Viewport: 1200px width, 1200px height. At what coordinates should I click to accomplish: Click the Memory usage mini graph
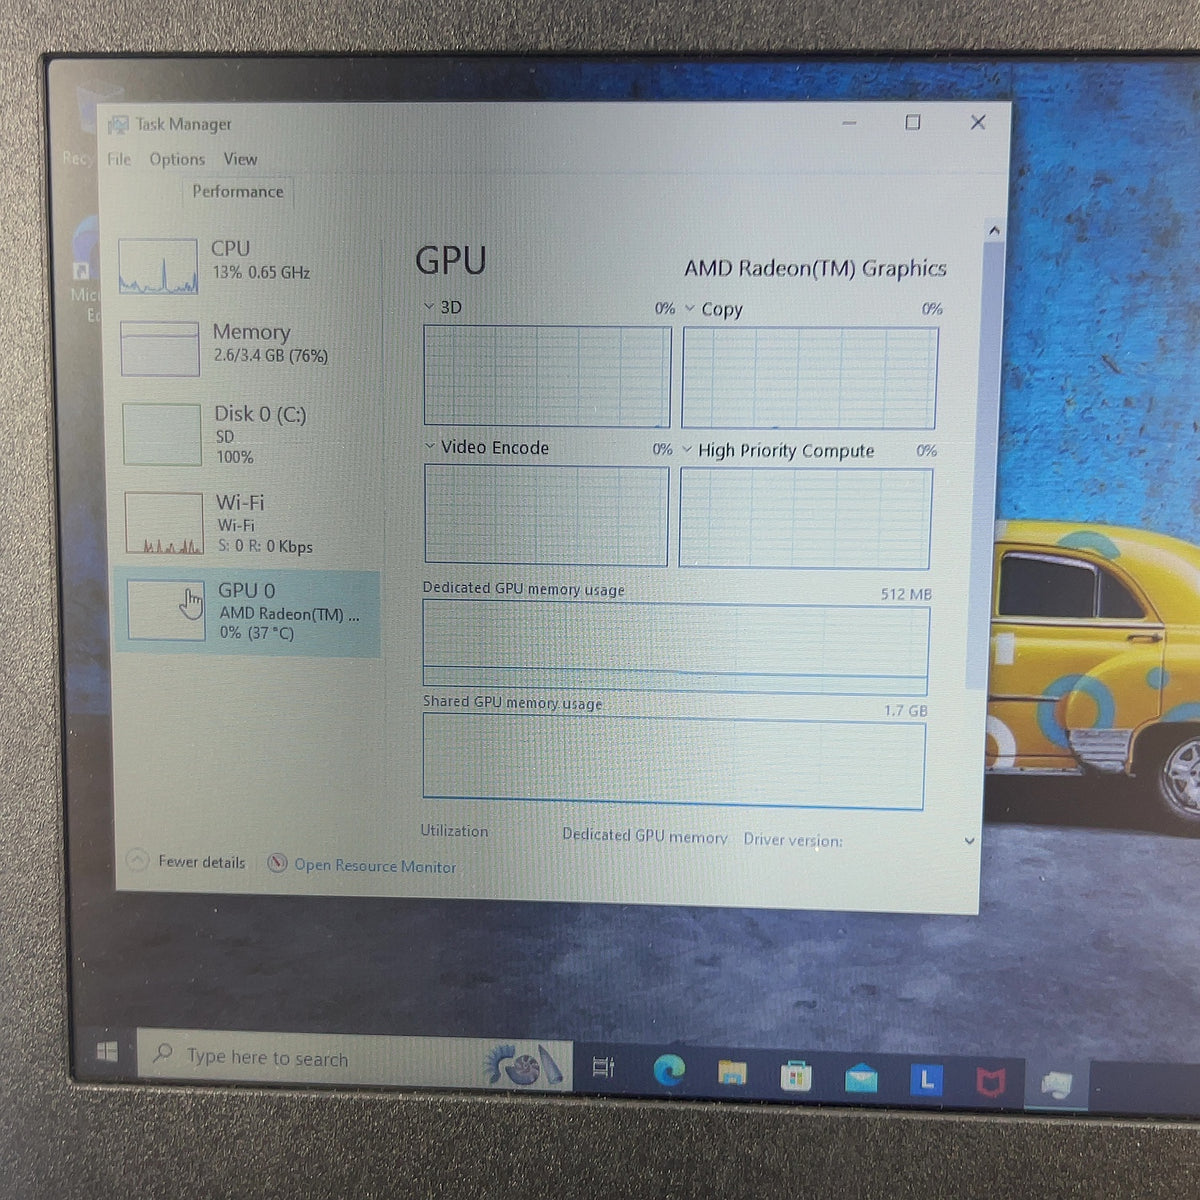point(160,348)
